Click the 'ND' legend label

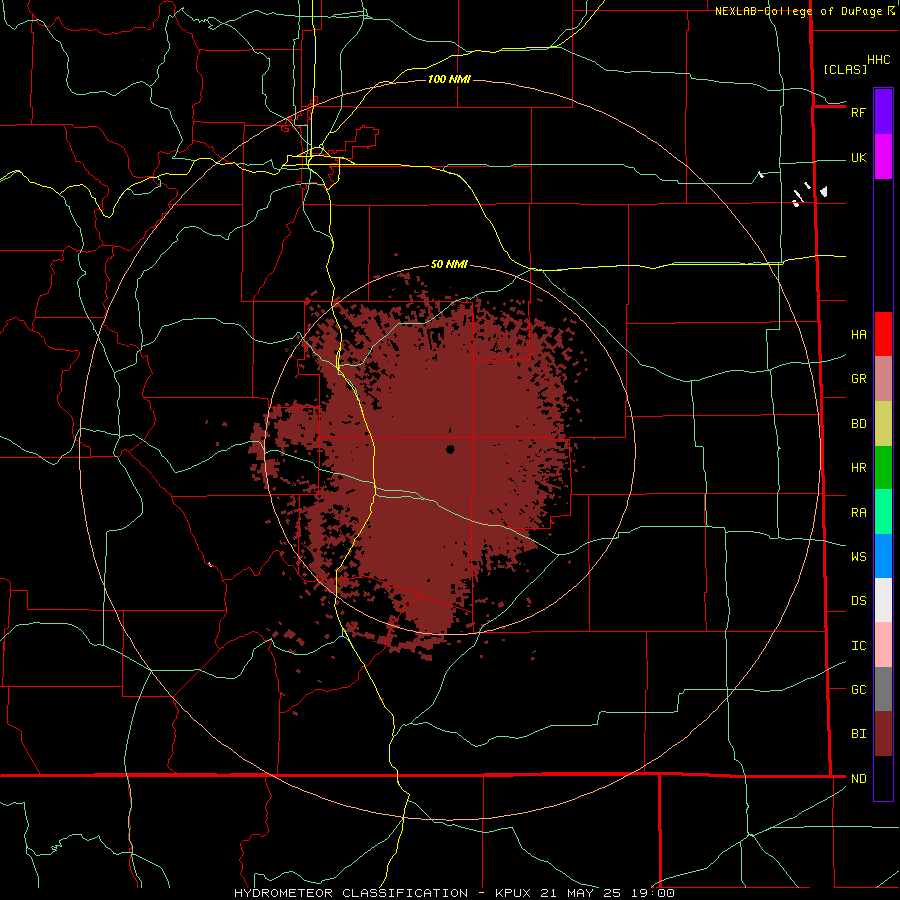pos(858,779)
